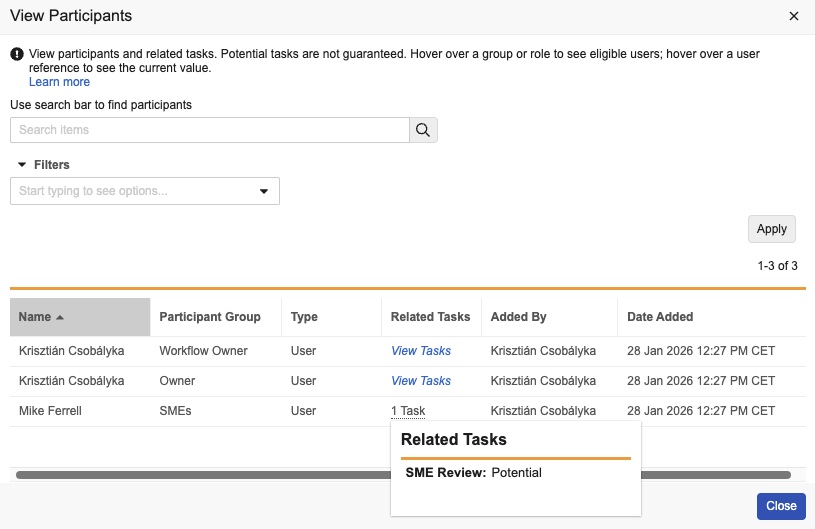Click the Added By column header

tap(518, 317)
